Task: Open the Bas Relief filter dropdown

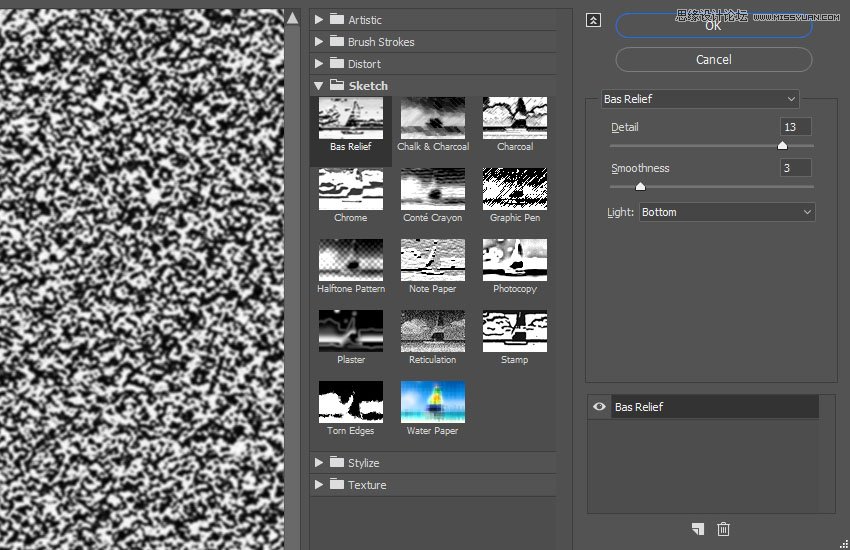Action: click(700, 99)
